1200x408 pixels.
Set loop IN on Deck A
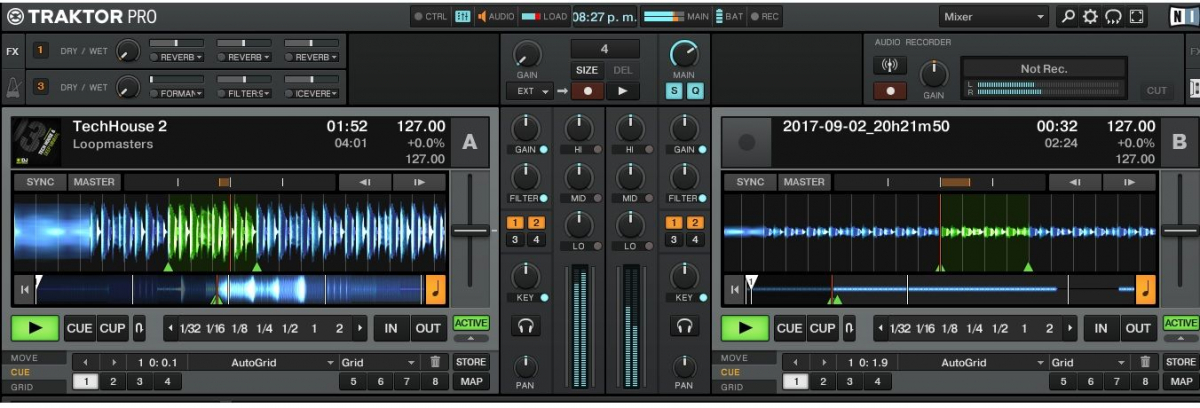(391, 328)
